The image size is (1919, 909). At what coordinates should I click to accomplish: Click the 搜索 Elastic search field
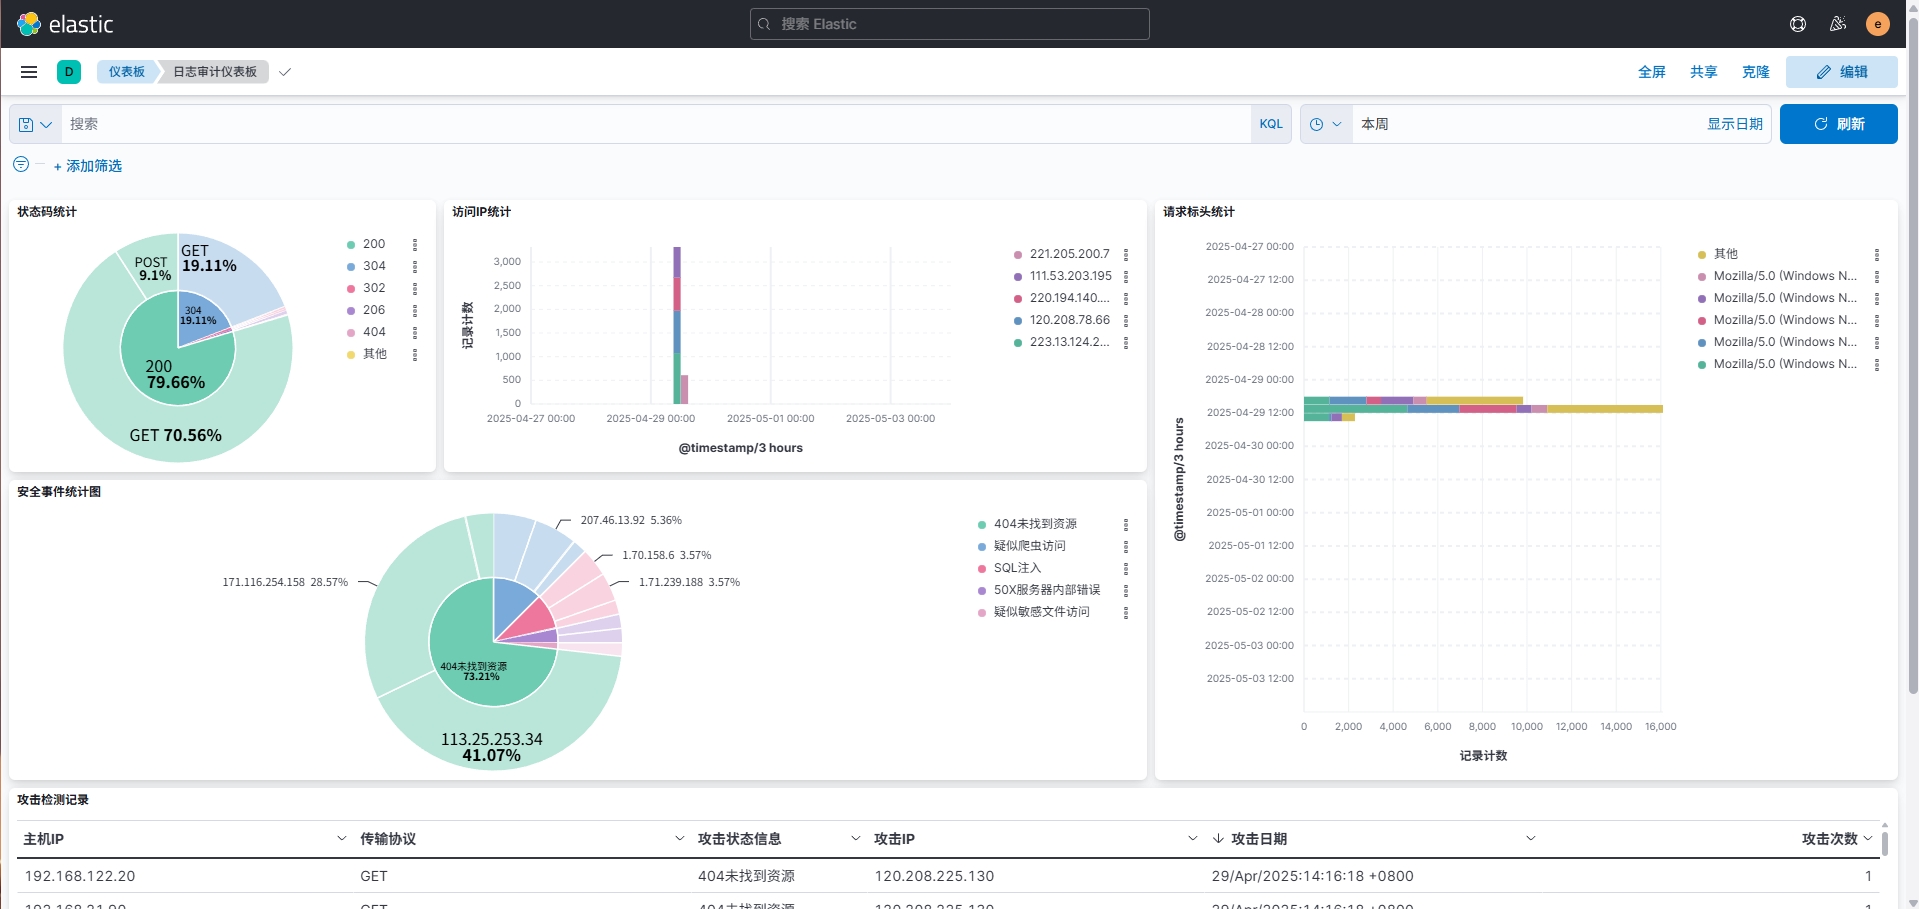pyautogui.click(x=949, y=24)
